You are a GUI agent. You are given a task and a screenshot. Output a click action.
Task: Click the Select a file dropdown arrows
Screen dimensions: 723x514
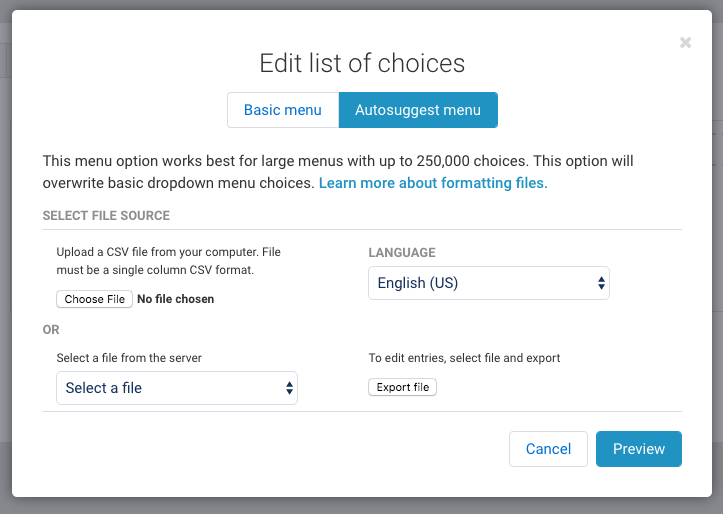(x=289, y=388)
